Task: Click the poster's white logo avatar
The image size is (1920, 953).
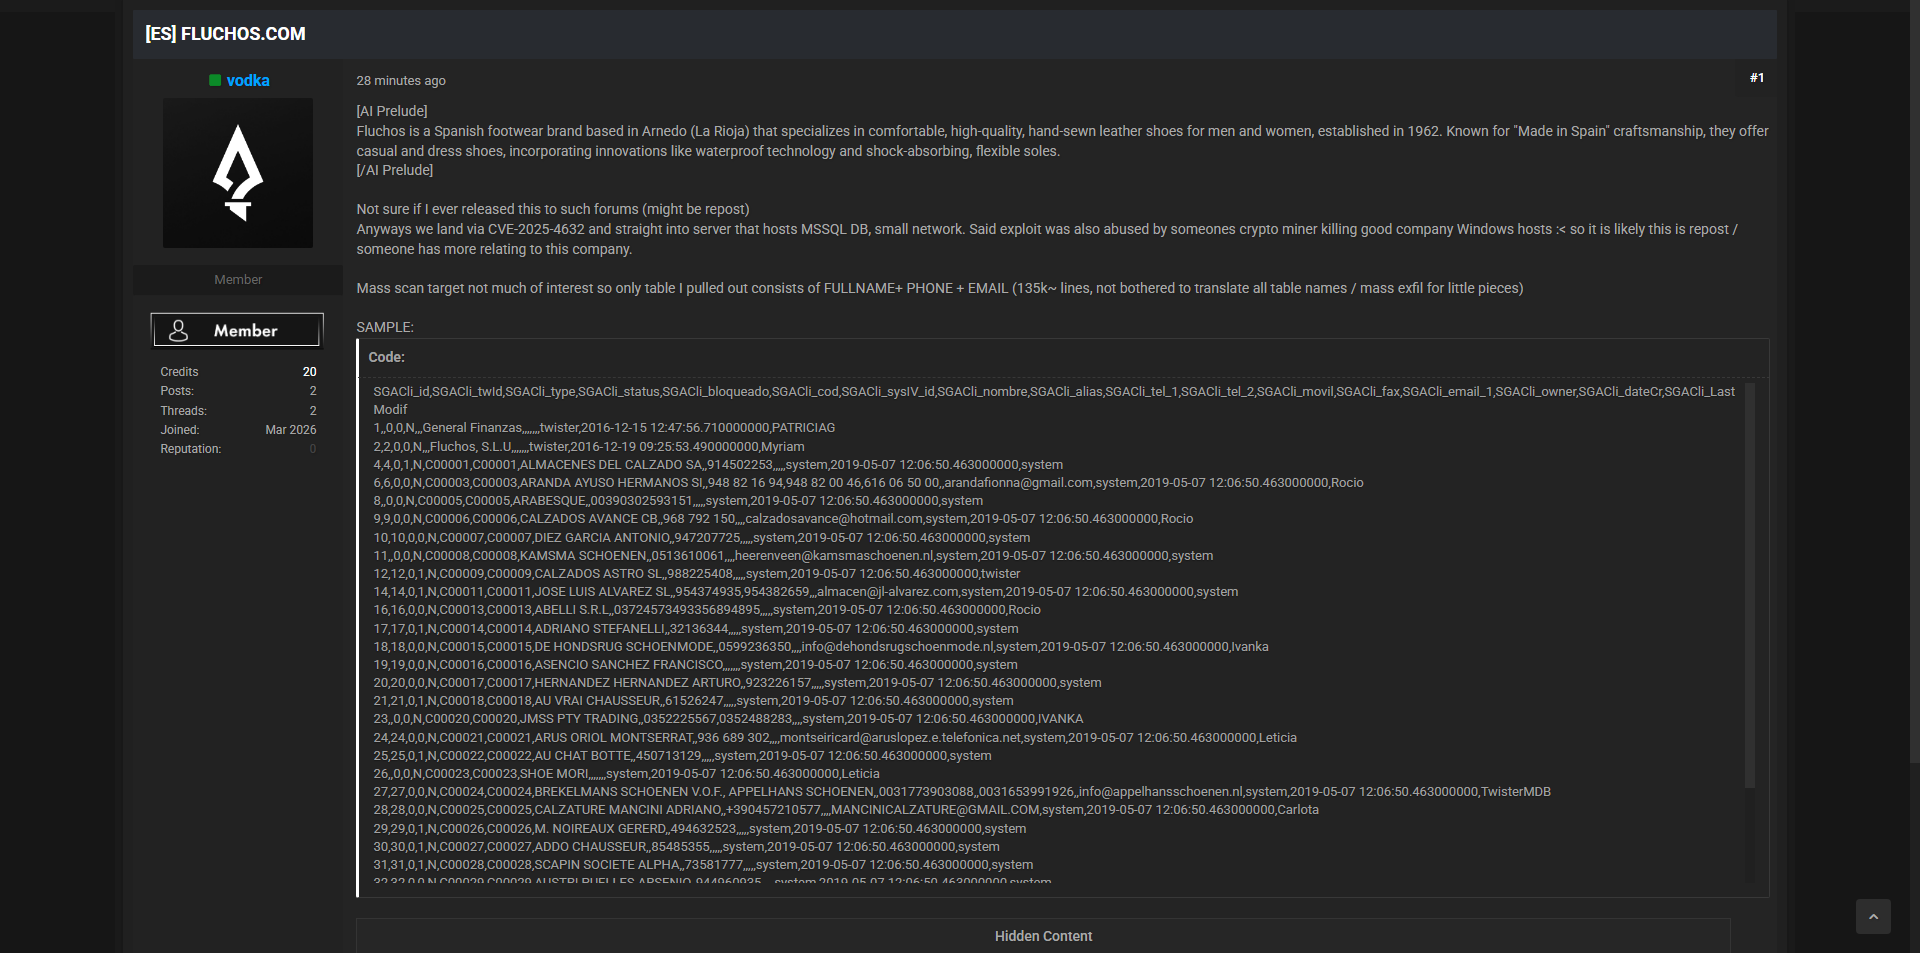Action: 238,173
